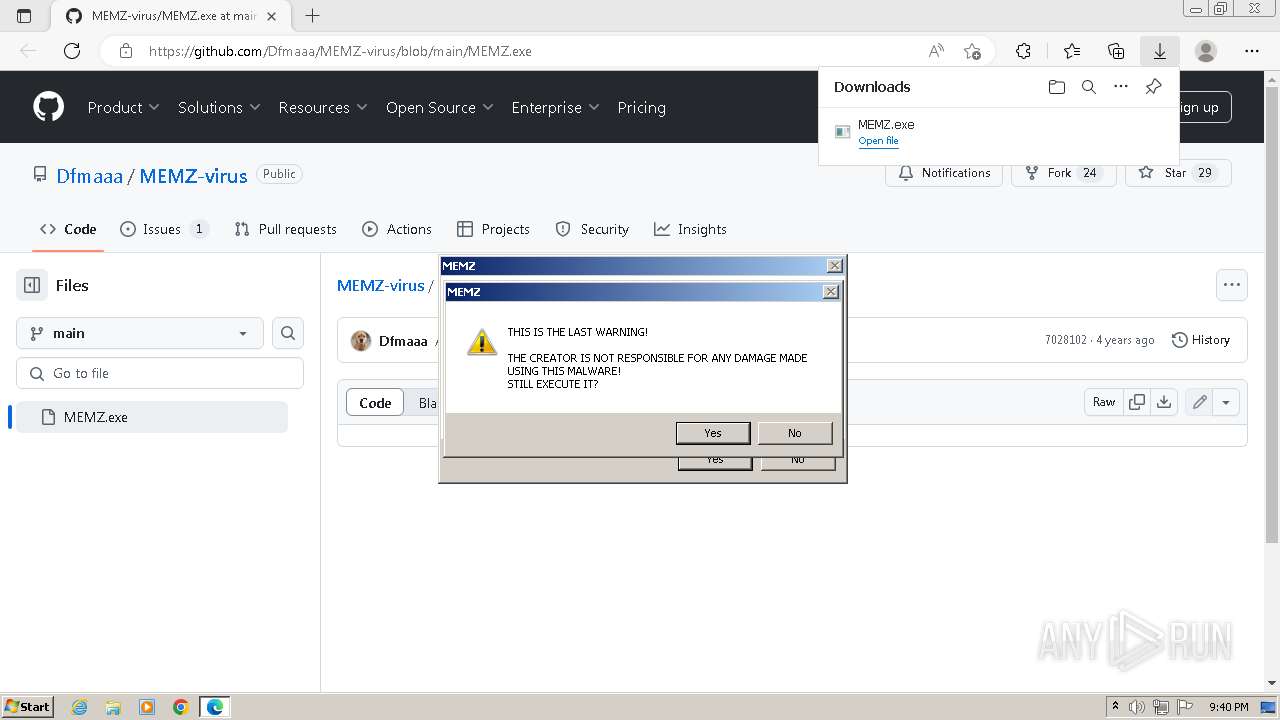Open the Favorites star-list icon
This screenshot has height=720, width=1280.
1072,51
